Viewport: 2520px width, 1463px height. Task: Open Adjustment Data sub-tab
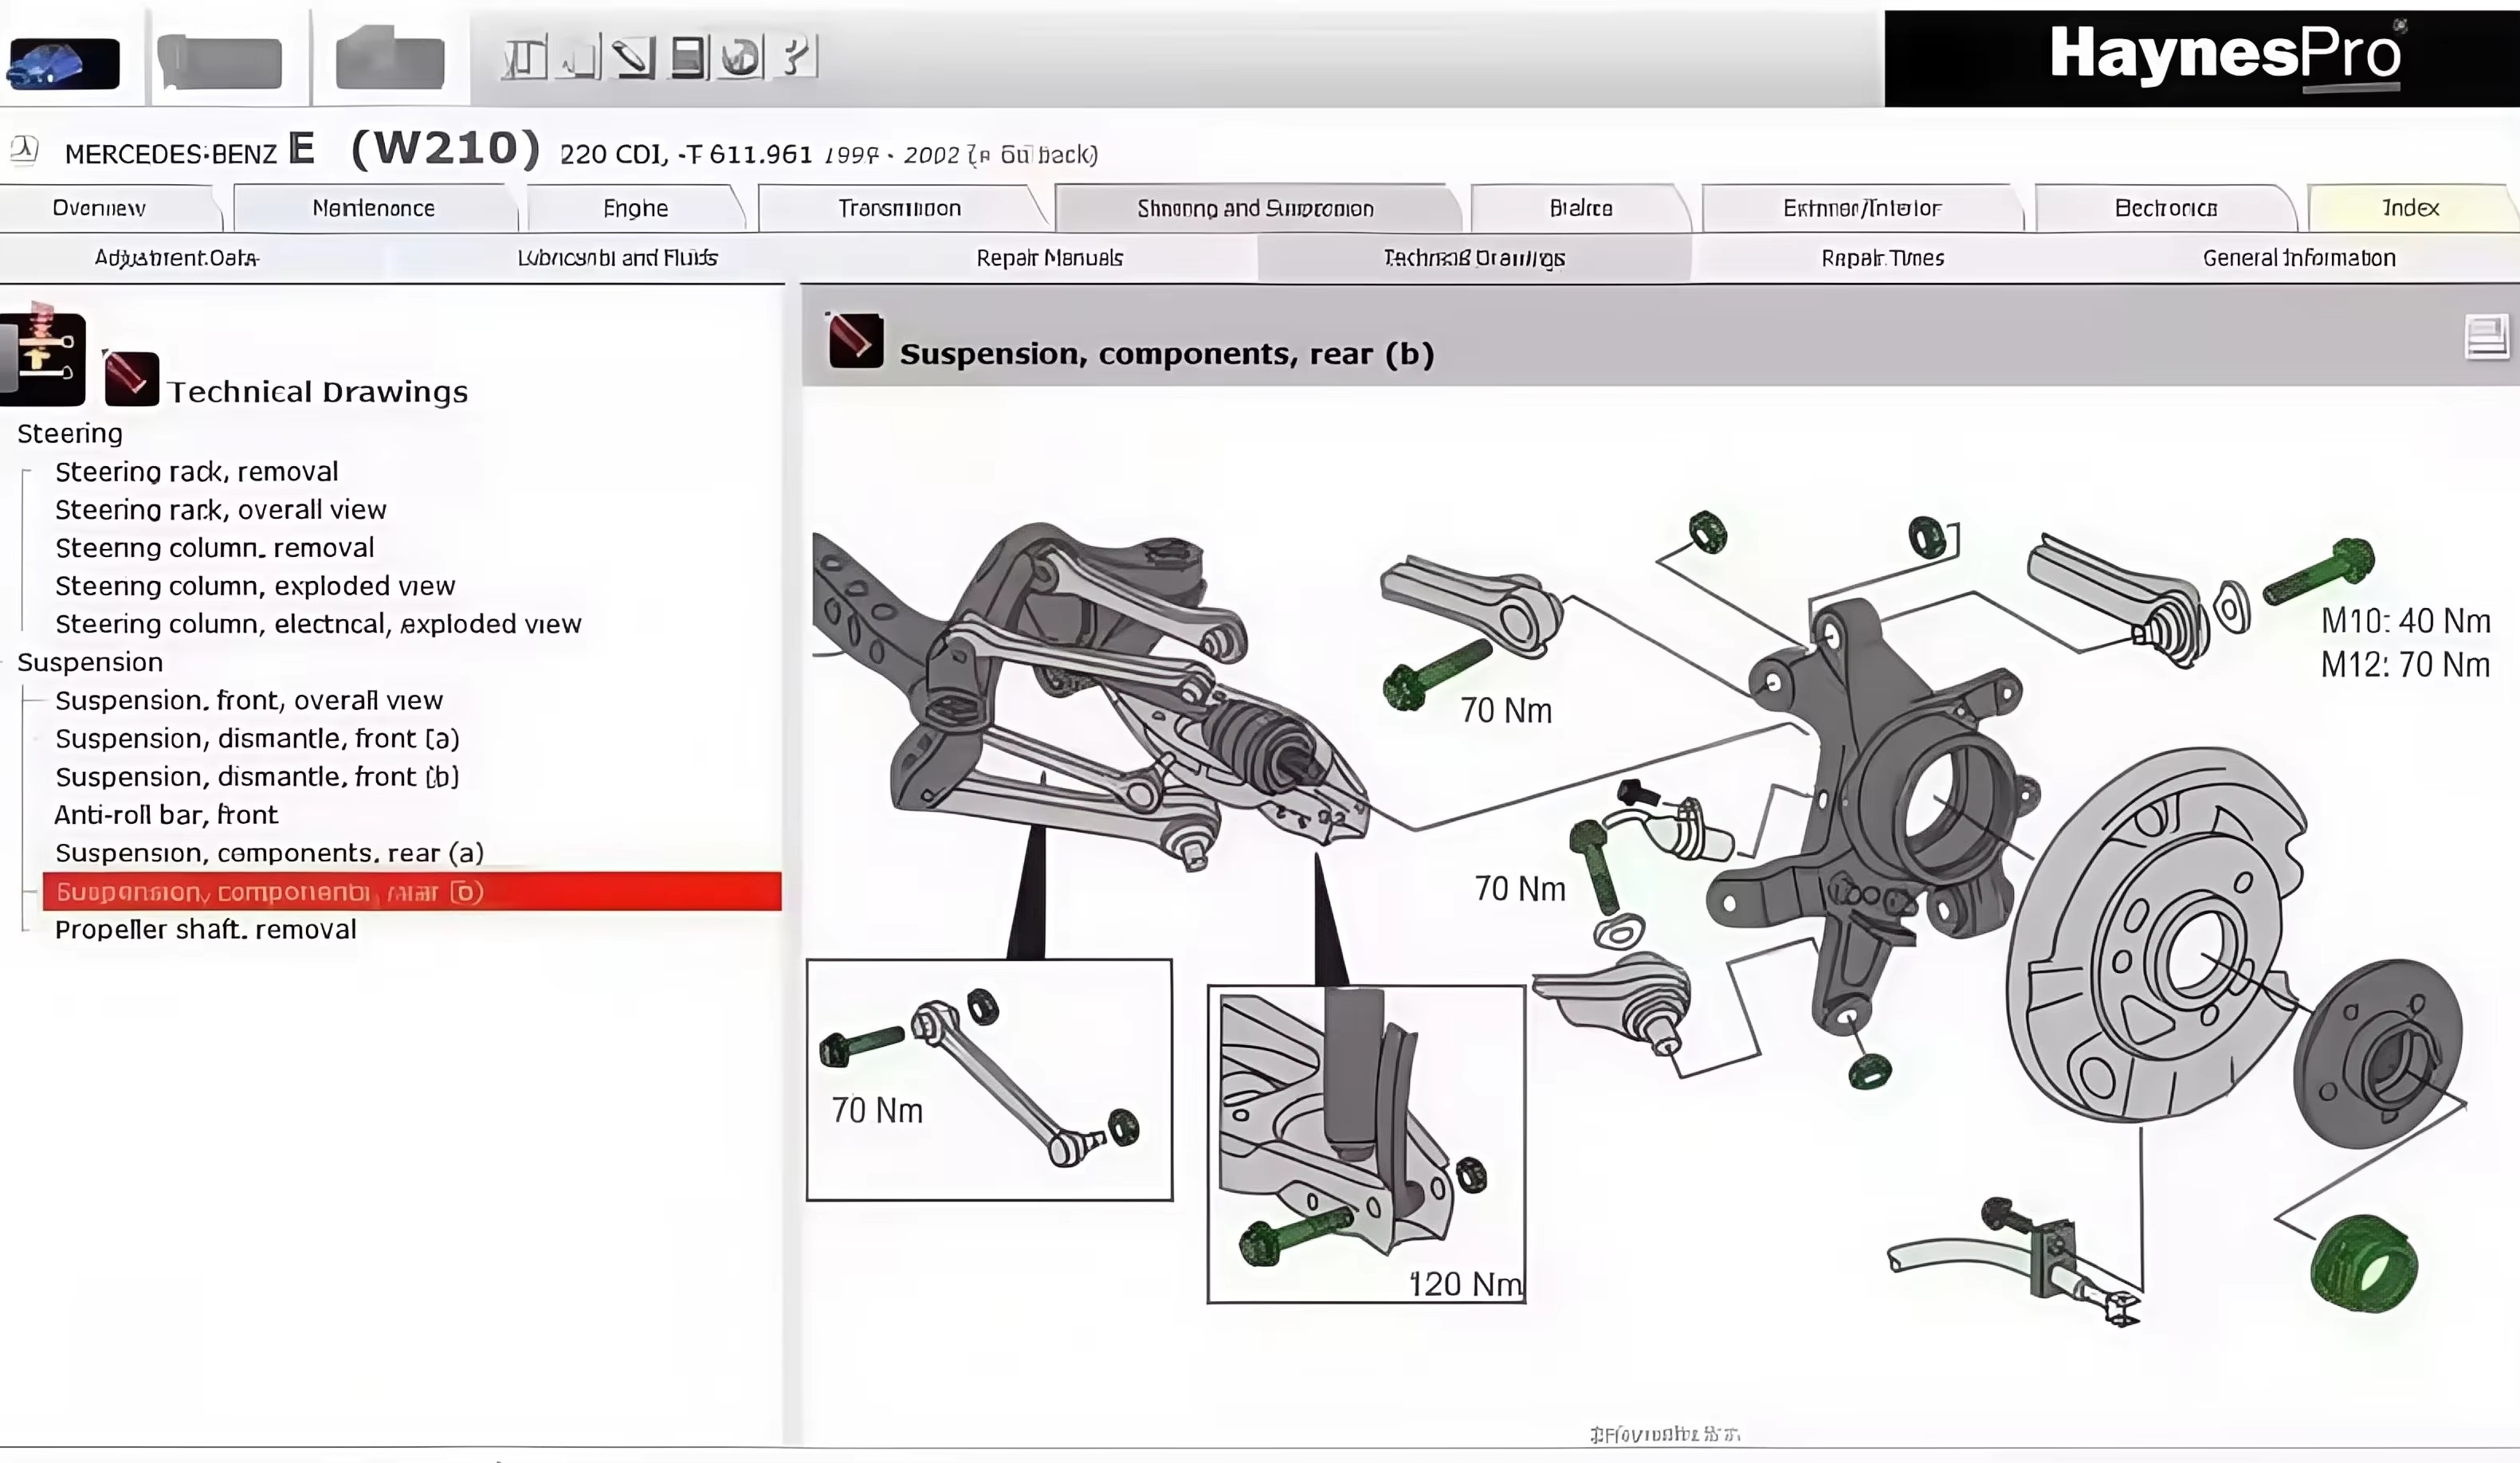pos(176,258)
